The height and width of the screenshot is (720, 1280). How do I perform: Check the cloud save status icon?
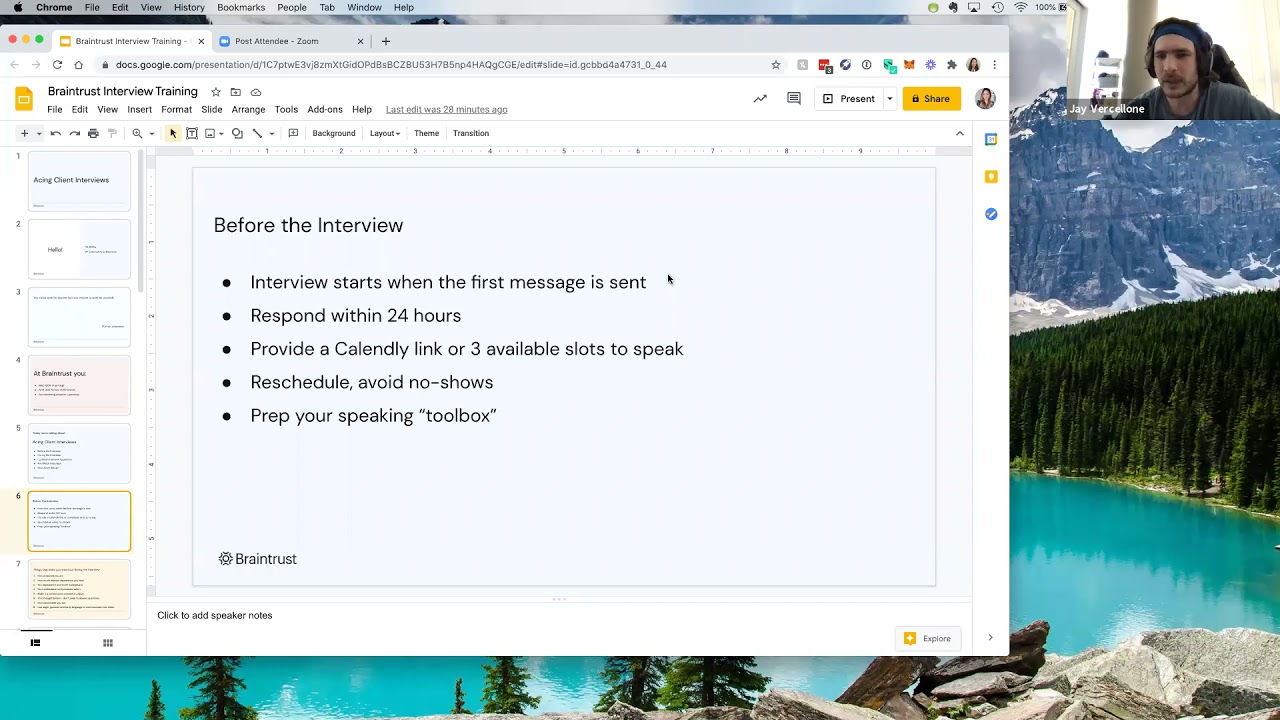pos(256,92)
